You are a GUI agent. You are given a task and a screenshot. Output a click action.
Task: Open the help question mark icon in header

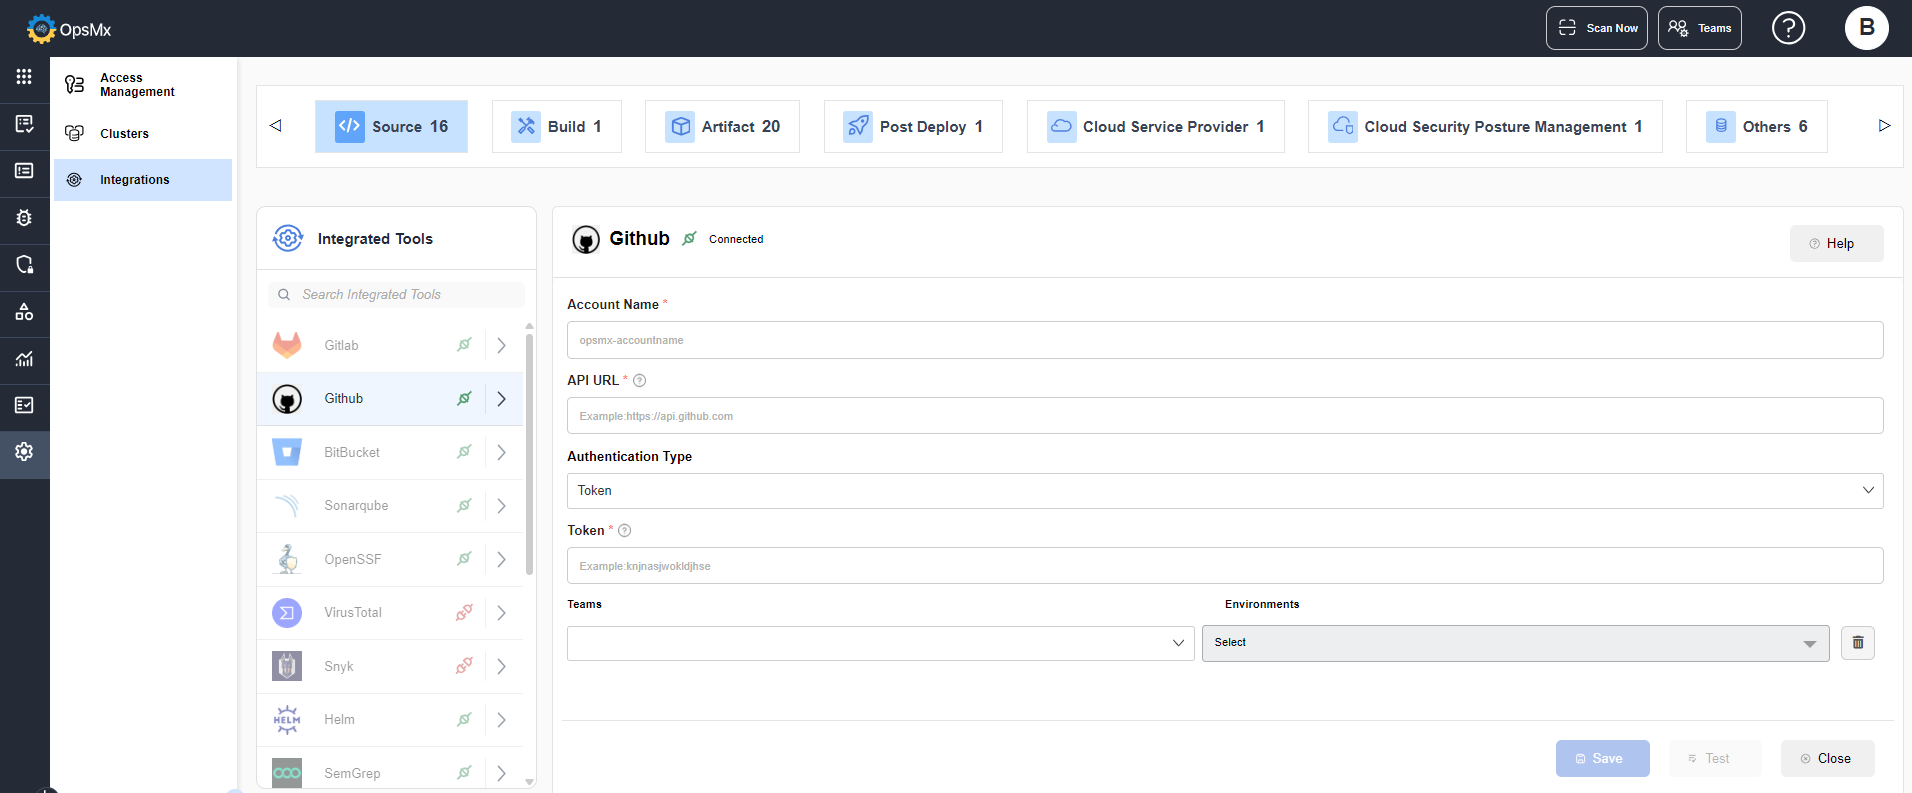[x=1788, y=28]
